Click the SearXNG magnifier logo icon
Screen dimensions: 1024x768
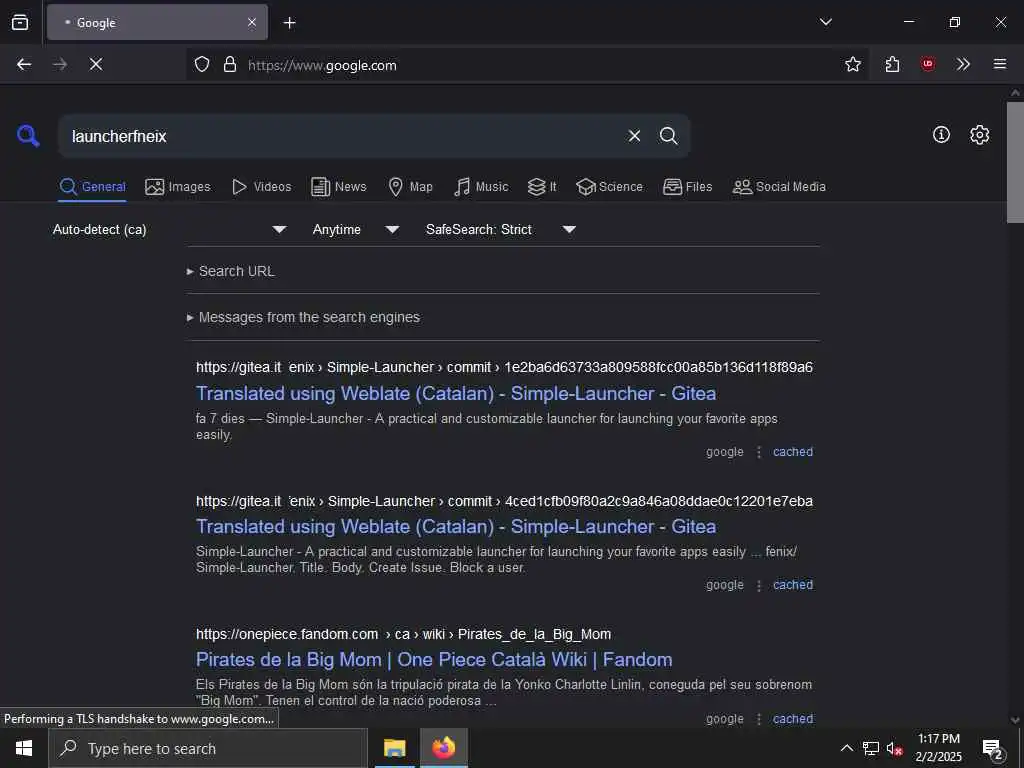28,135
